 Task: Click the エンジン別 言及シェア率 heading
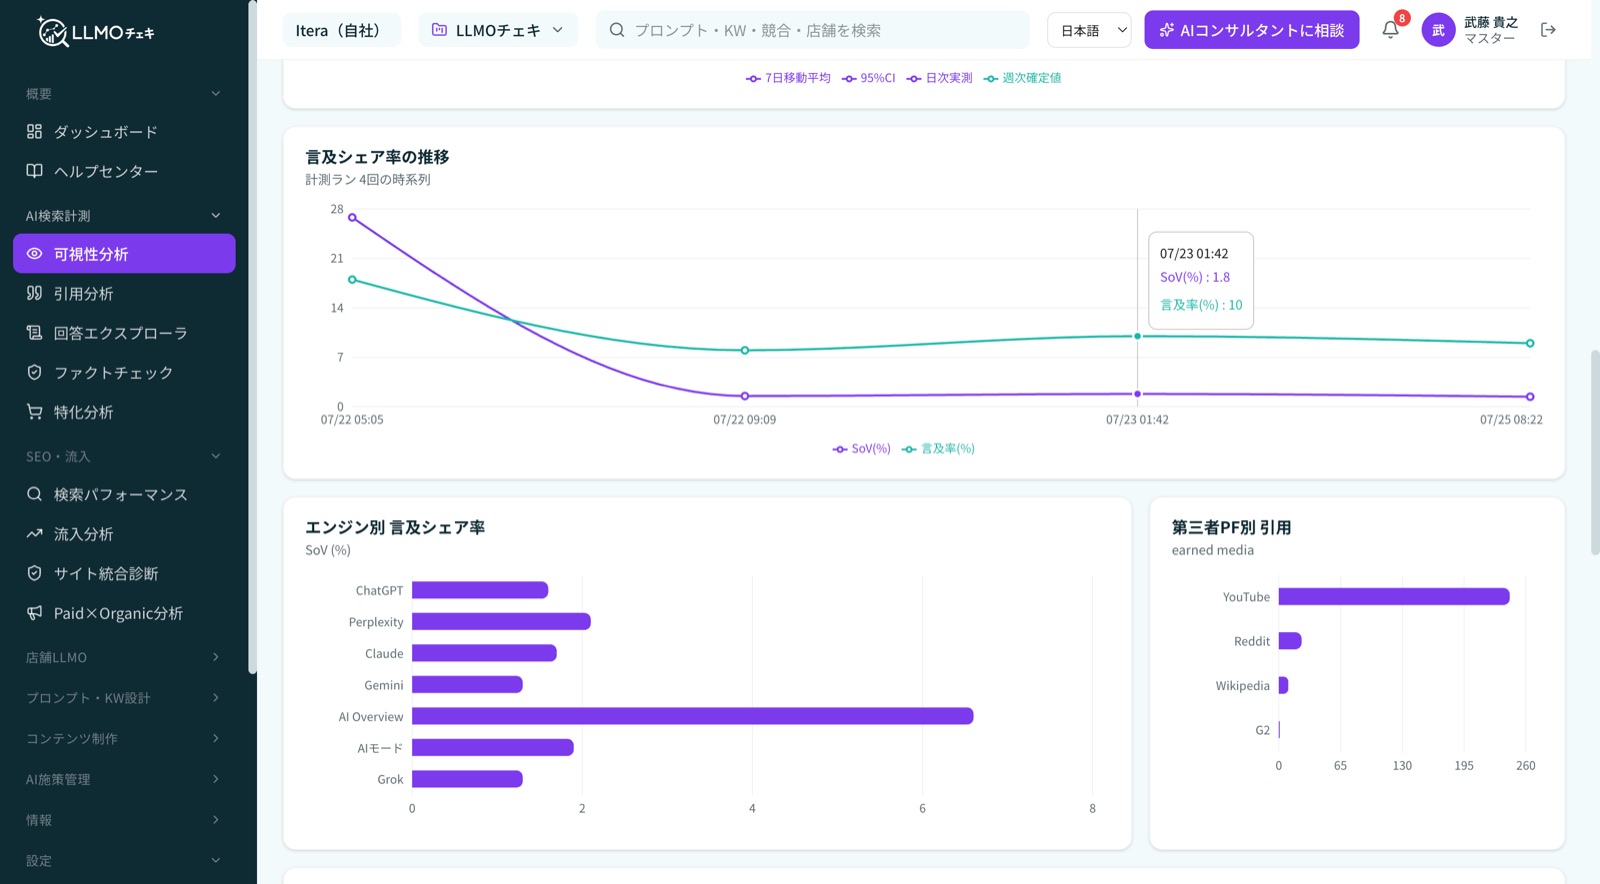pos(395,527)
